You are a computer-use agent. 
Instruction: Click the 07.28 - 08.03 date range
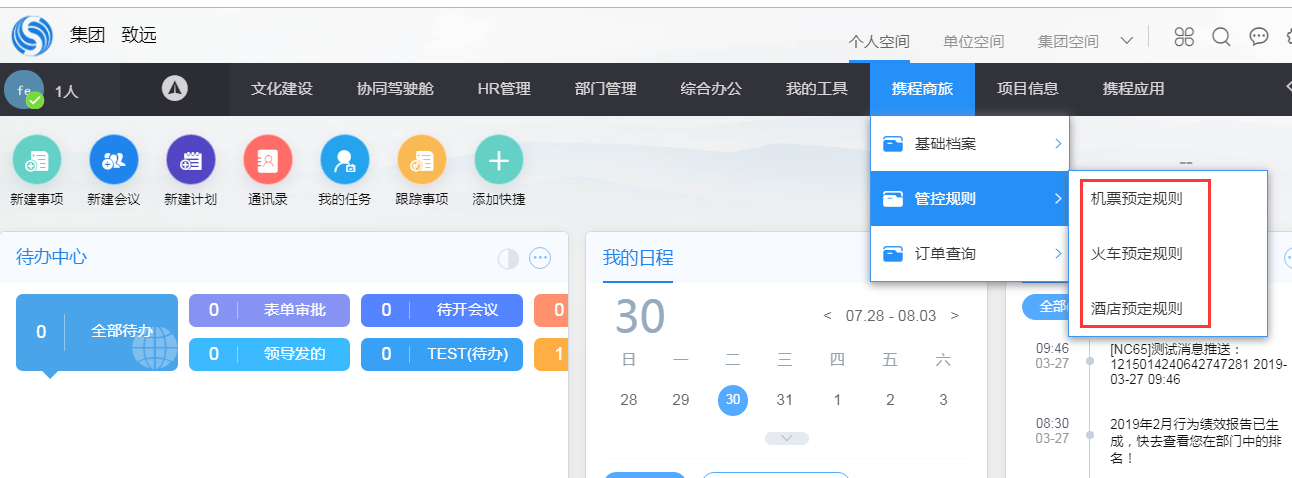tap(891, 316)
